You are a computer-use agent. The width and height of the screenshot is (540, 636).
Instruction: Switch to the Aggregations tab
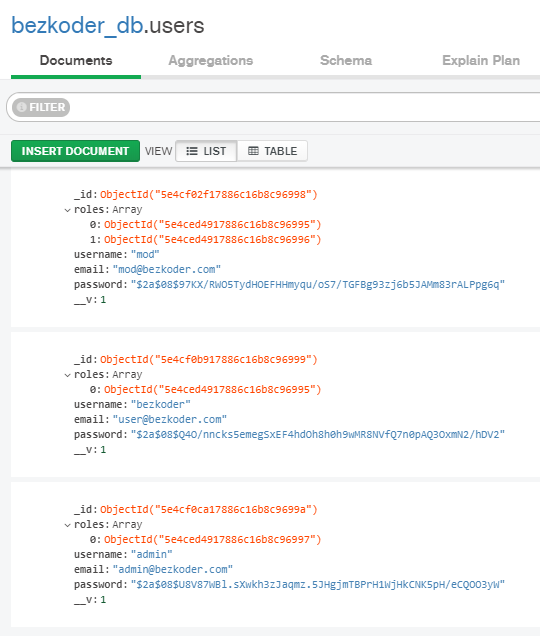[211, 60]
